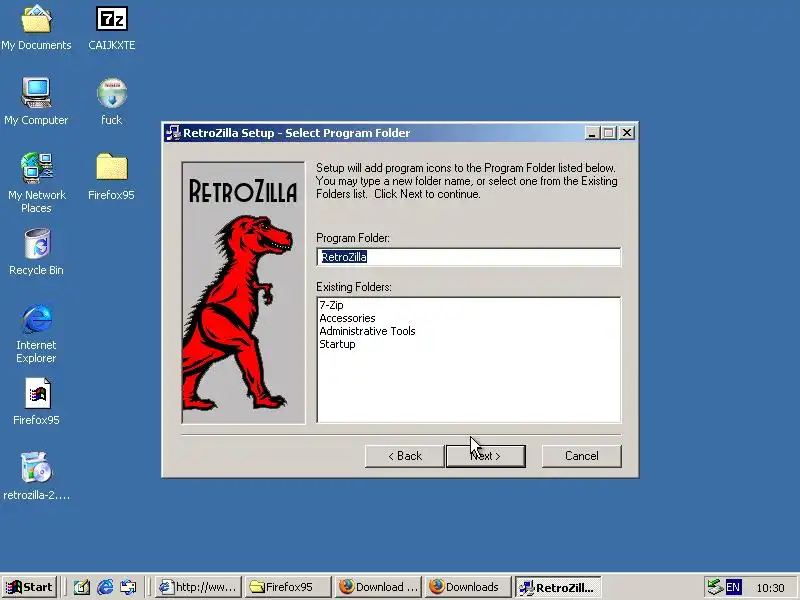The image size is (800, 600).
Task: Switch to the Downloads taskbar button
Action: [468, 587]
